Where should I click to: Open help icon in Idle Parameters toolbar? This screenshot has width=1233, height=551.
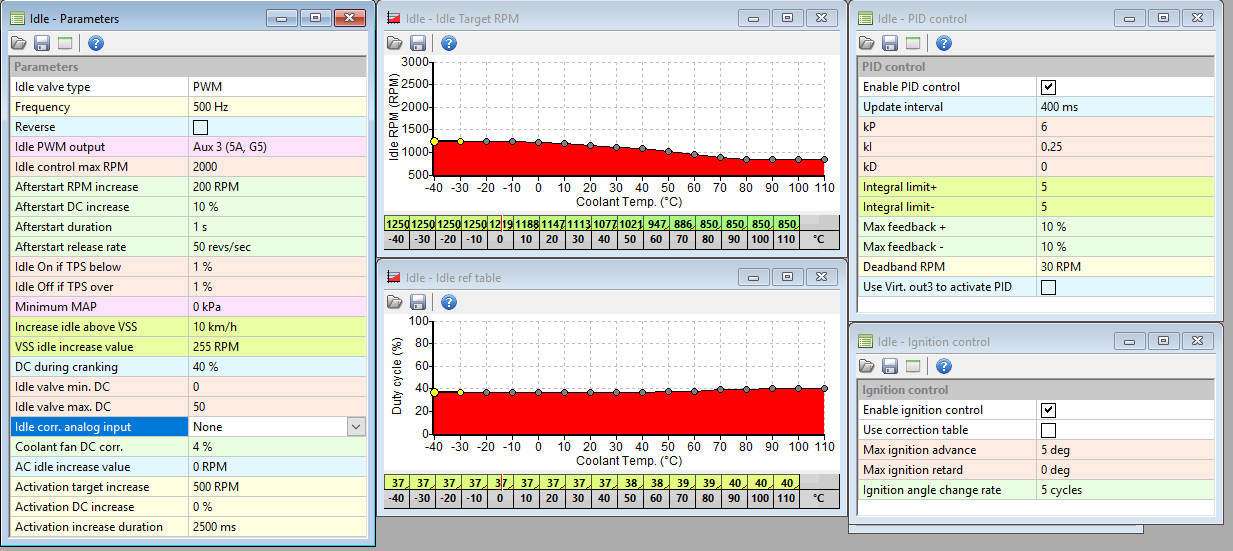[96, 43]
